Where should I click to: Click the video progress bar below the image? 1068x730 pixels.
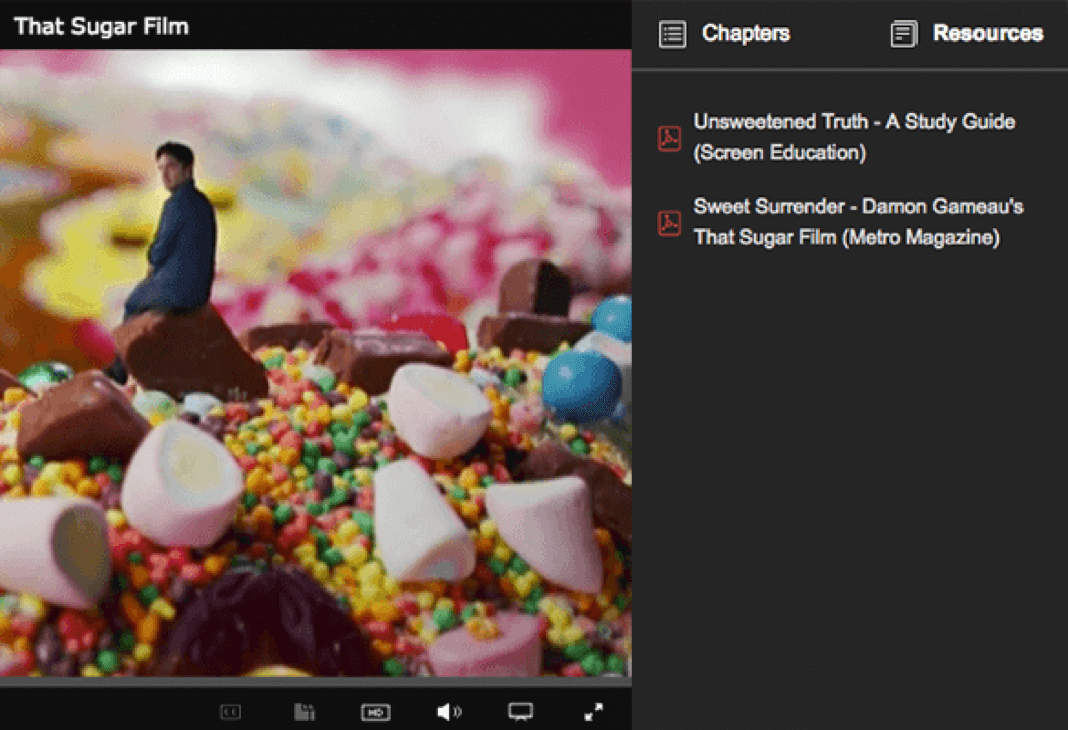pyautogui.click(x=315, y=682)
